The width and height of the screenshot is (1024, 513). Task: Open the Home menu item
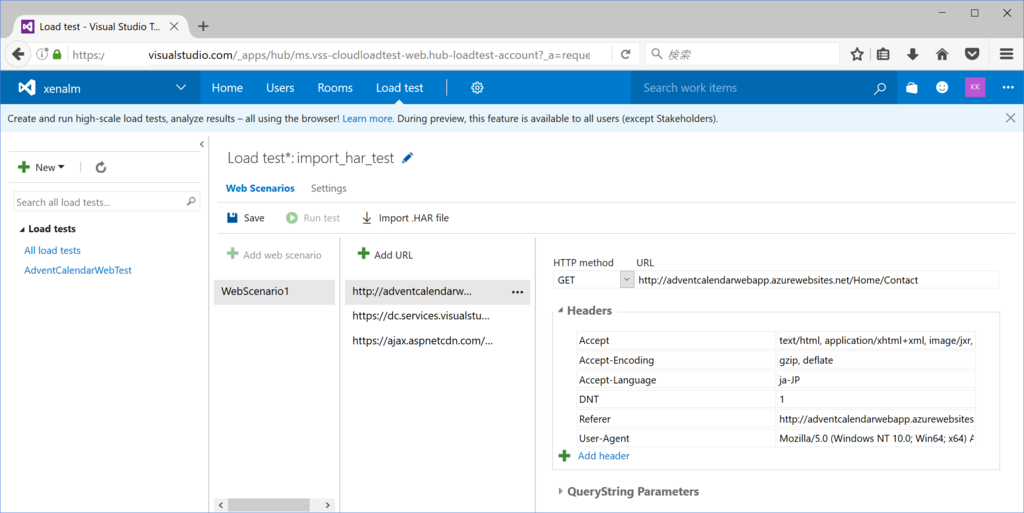click(227, 87)
